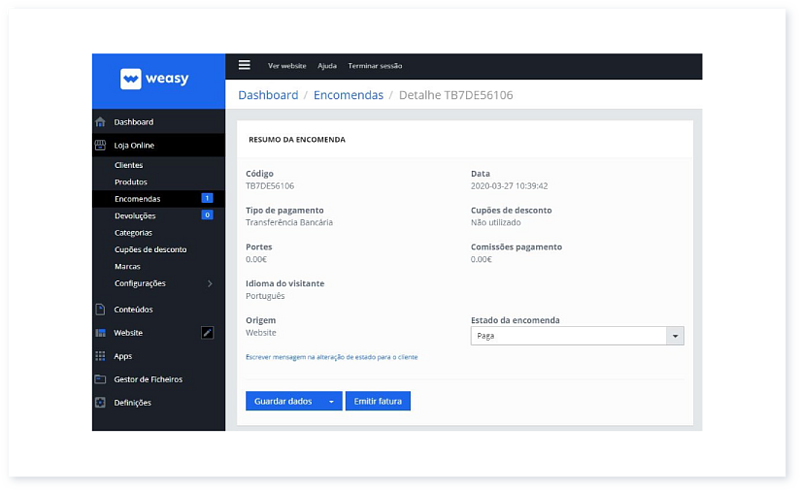Click the Detalhe TB7DE56106 breadcrumb text
Screen dimensions: 800x491
coord(456,95)
